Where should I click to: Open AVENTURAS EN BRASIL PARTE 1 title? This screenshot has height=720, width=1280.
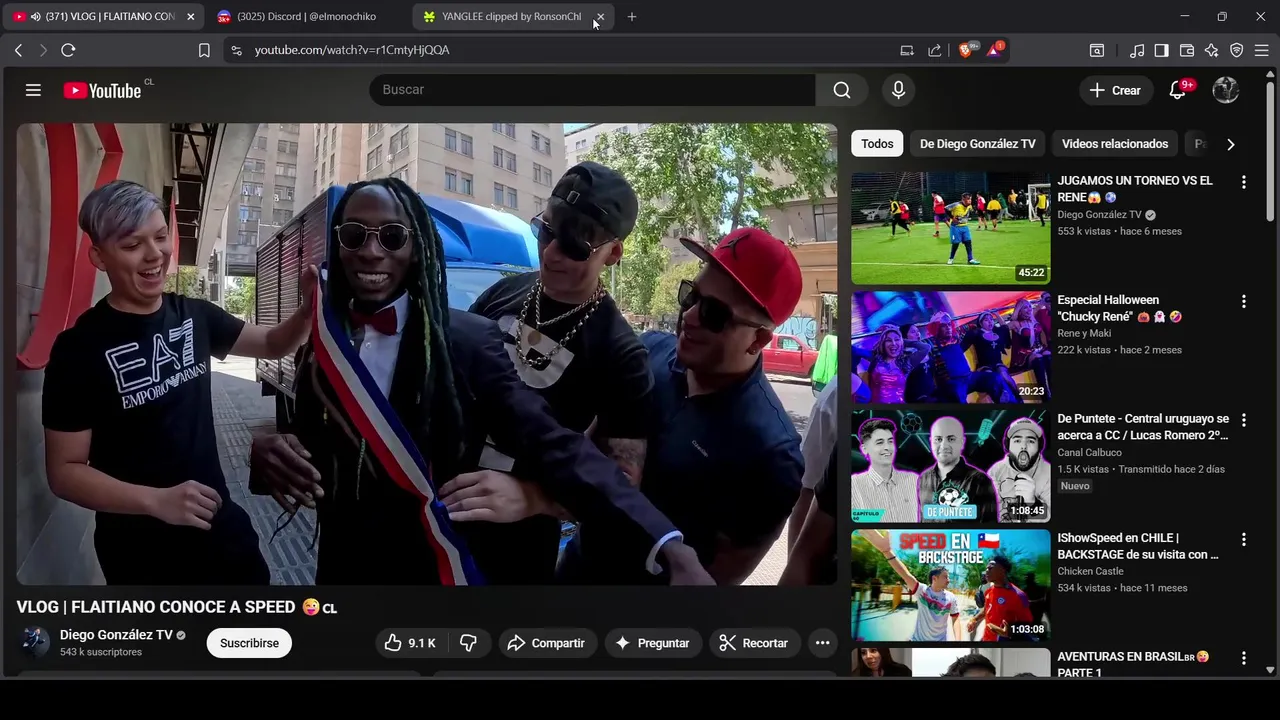[x=1133, y=665]
